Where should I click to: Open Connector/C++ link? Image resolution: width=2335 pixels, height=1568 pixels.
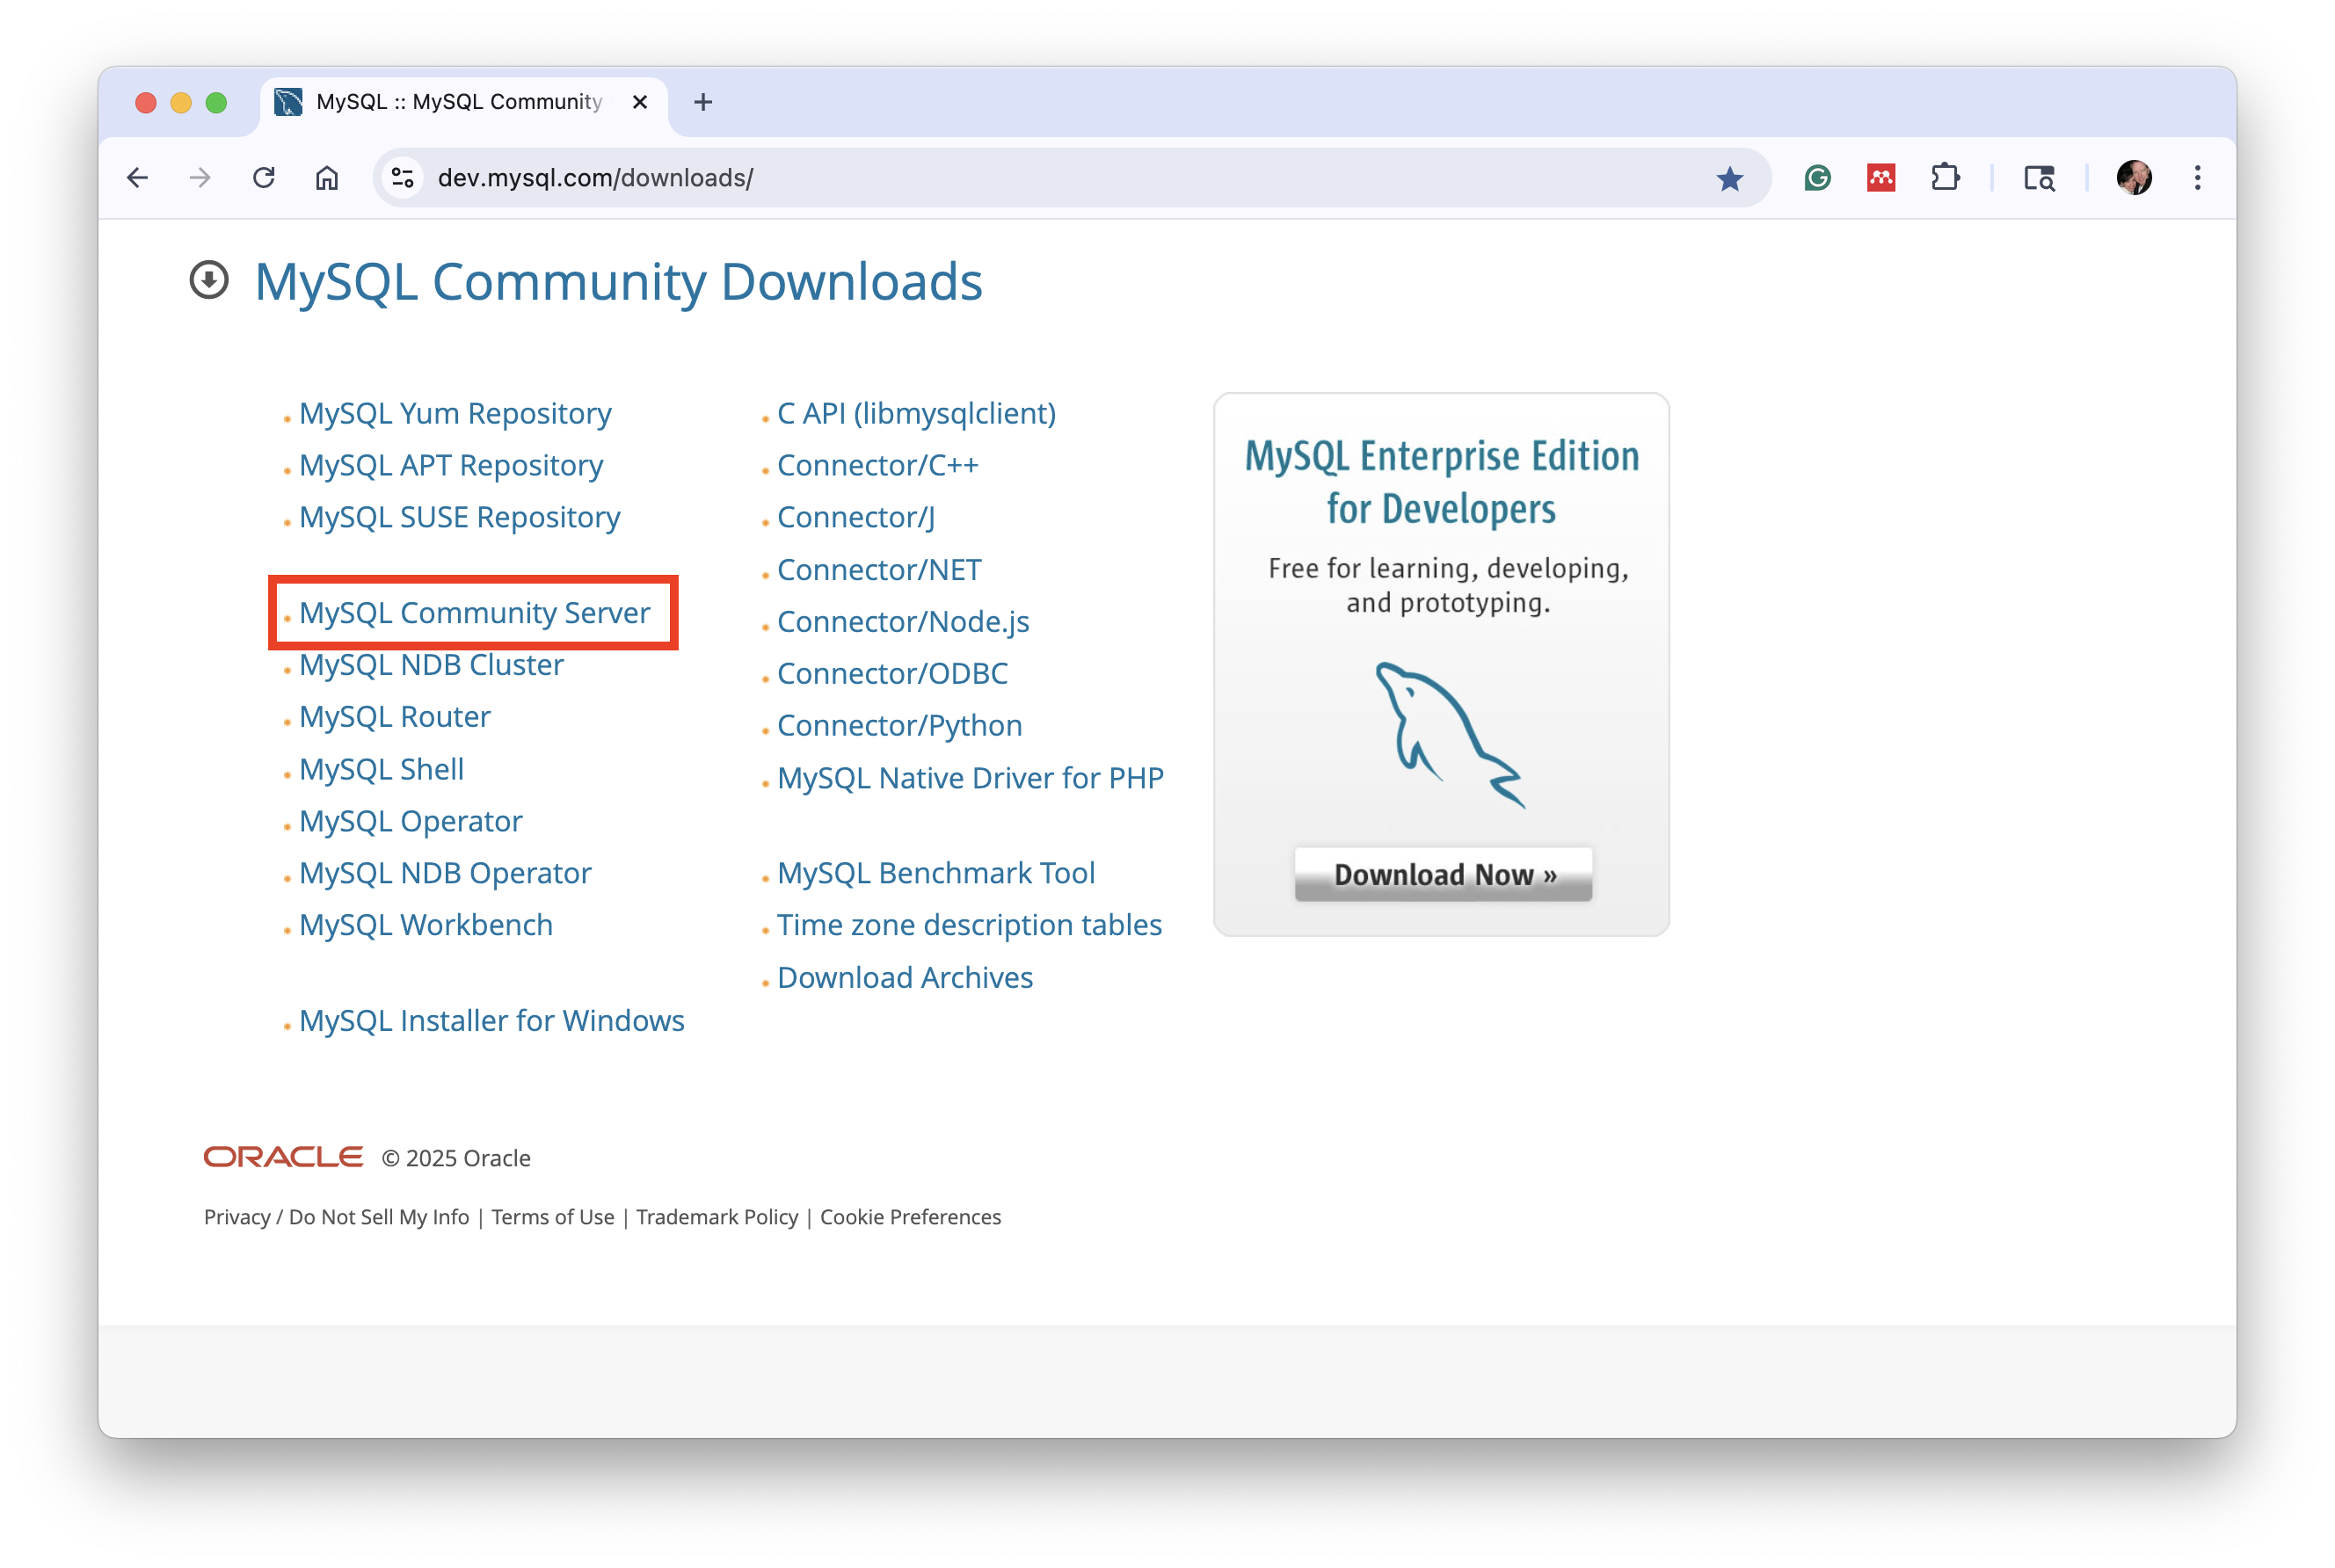(x=878, y=465)
